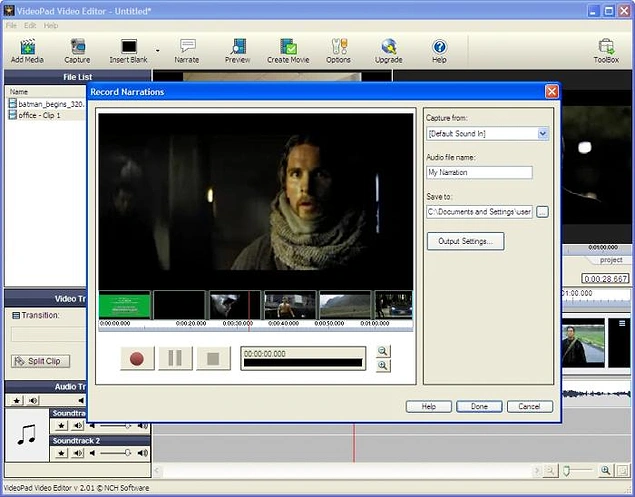
Task: Toggle the Audio Track mute speaker button
Action: point(33,401)
